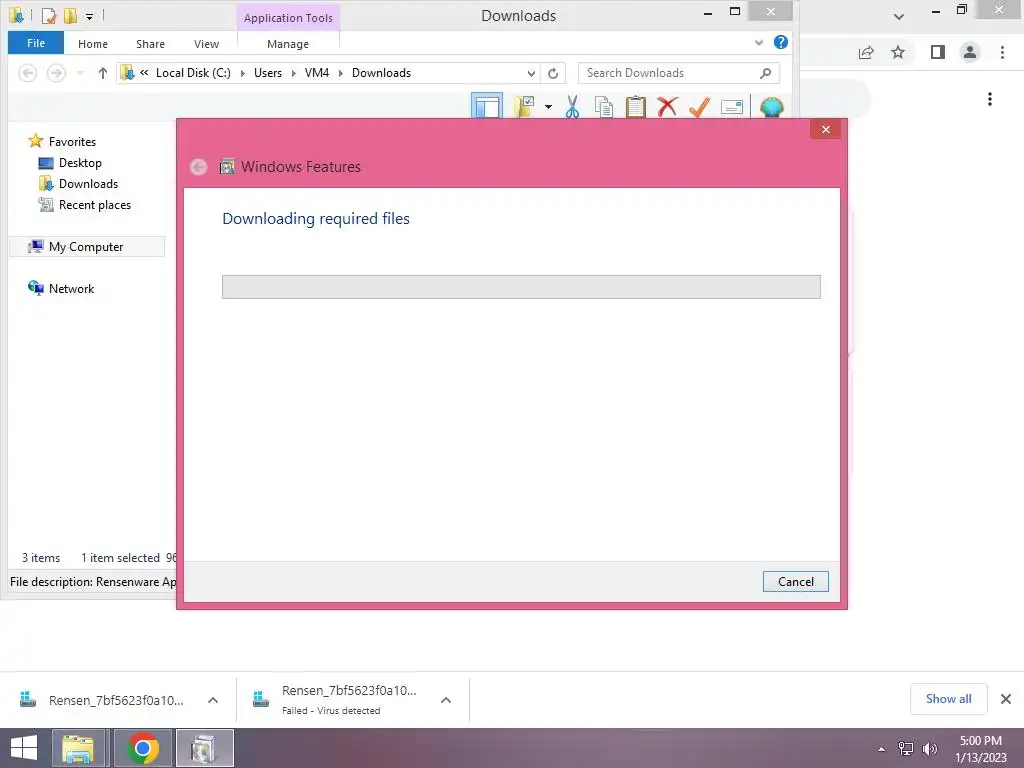The height and width of the screenshot is (768, 1024).
Task: Open Explorer help question mark icon
Action: [x=780, y=42]
